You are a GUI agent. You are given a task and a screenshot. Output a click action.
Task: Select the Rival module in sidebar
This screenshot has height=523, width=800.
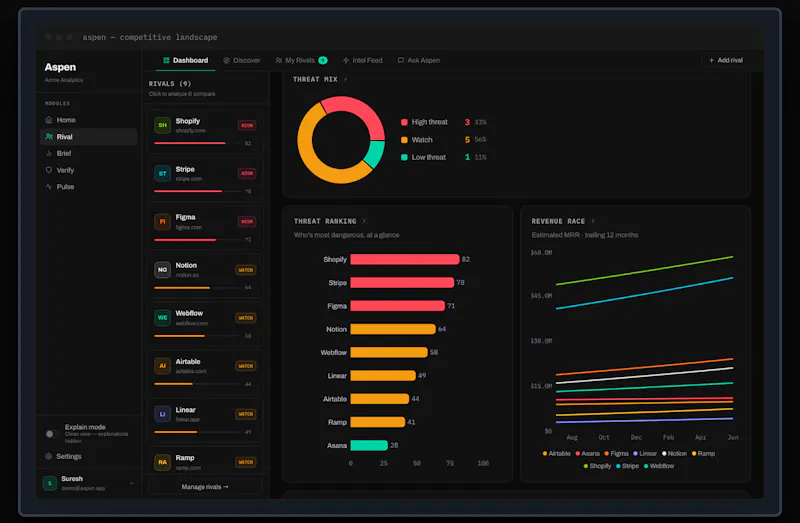(x=88, y=137)
